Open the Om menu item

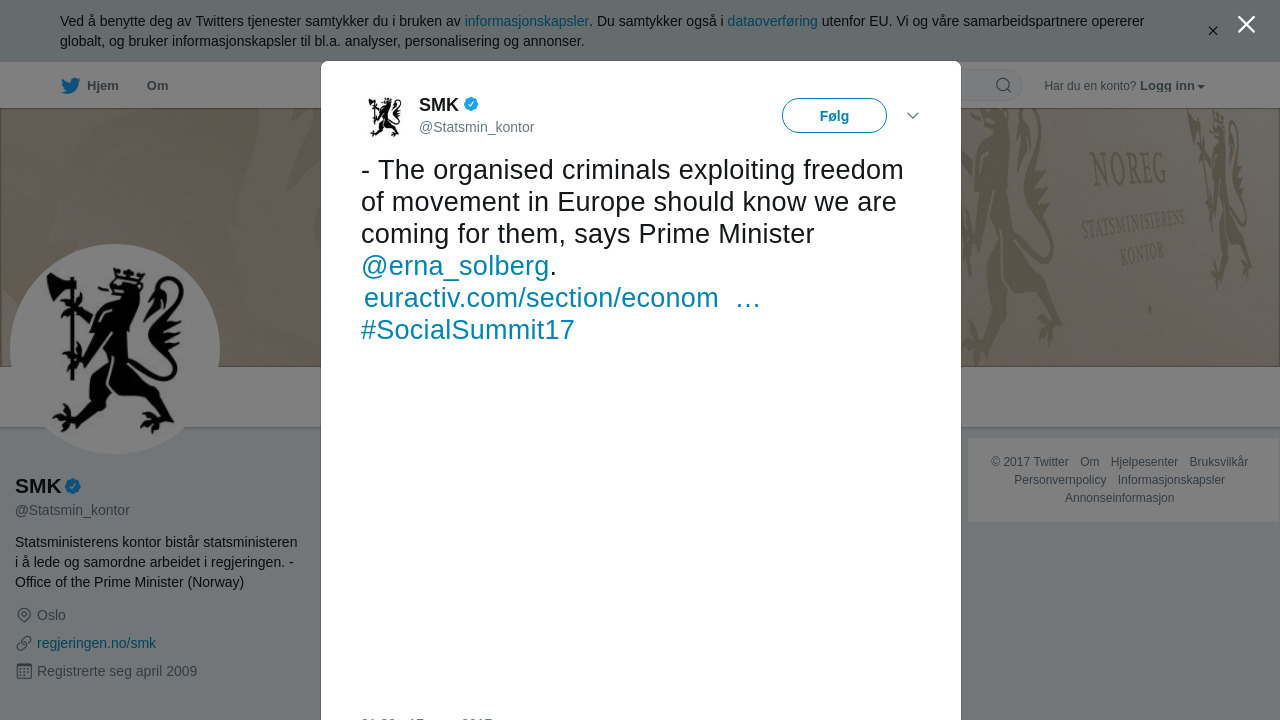point(157,86)
